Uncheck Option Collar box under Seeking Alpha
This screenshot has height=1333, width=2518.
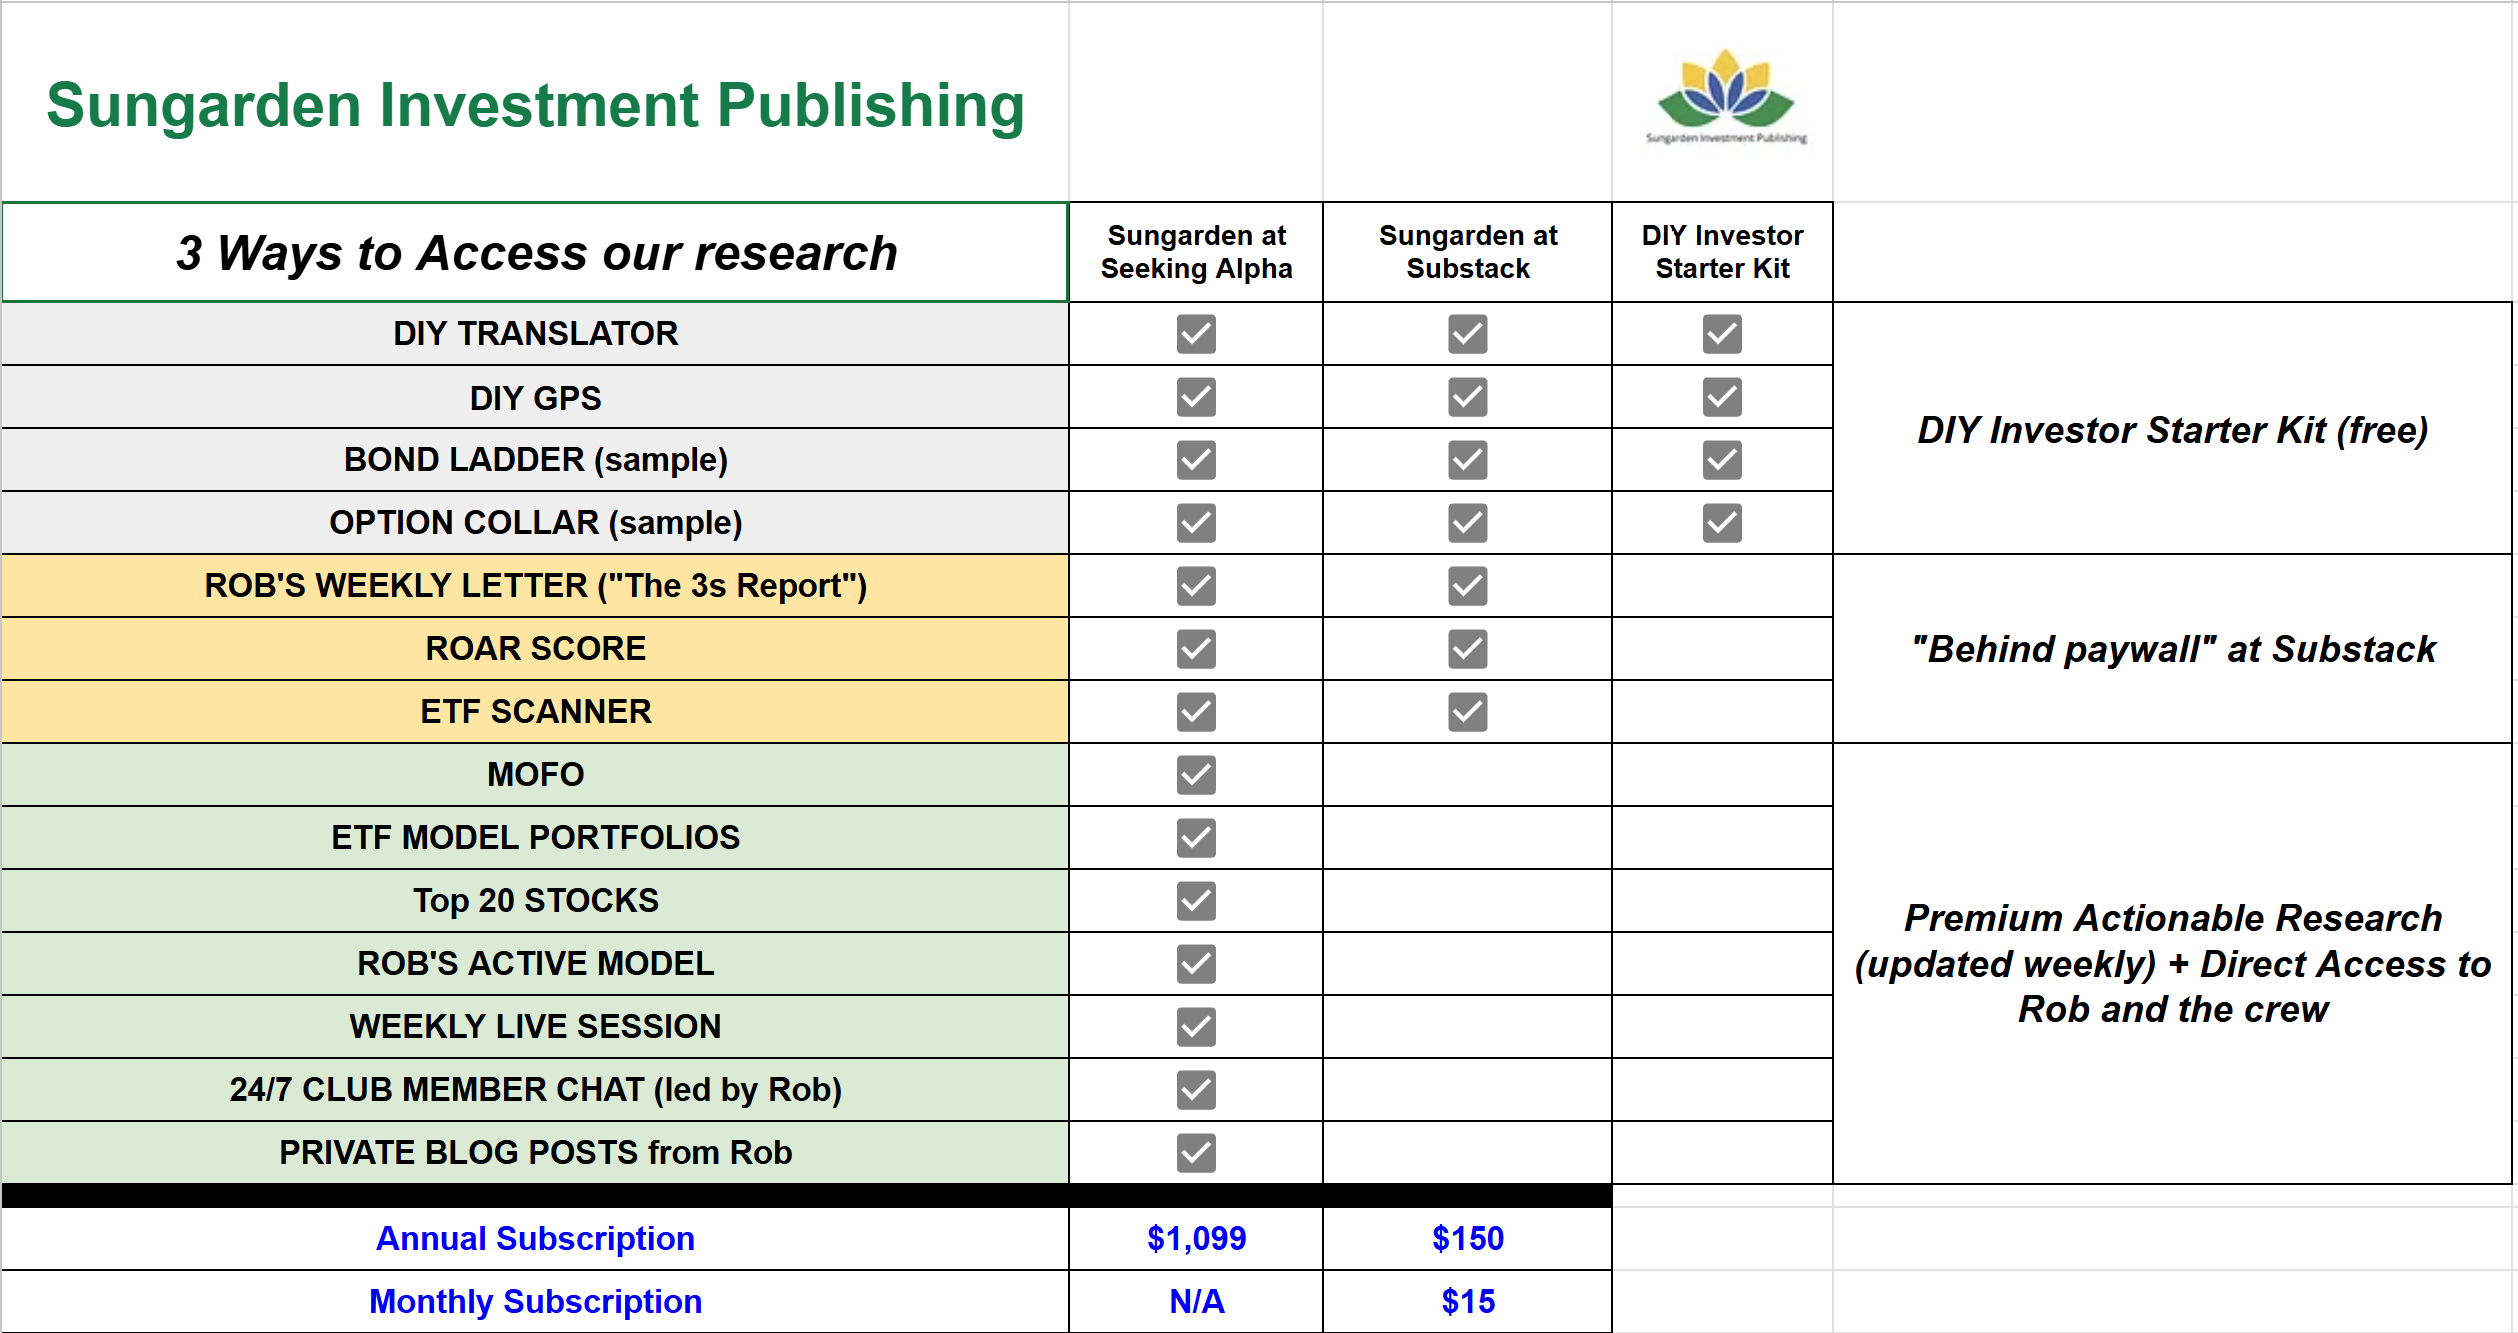pos(1196,523)
